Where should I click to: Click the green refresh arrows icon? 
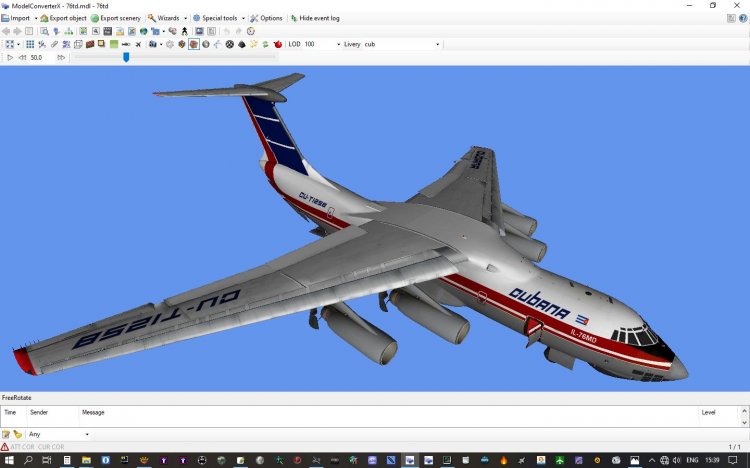tap(265, 44)
